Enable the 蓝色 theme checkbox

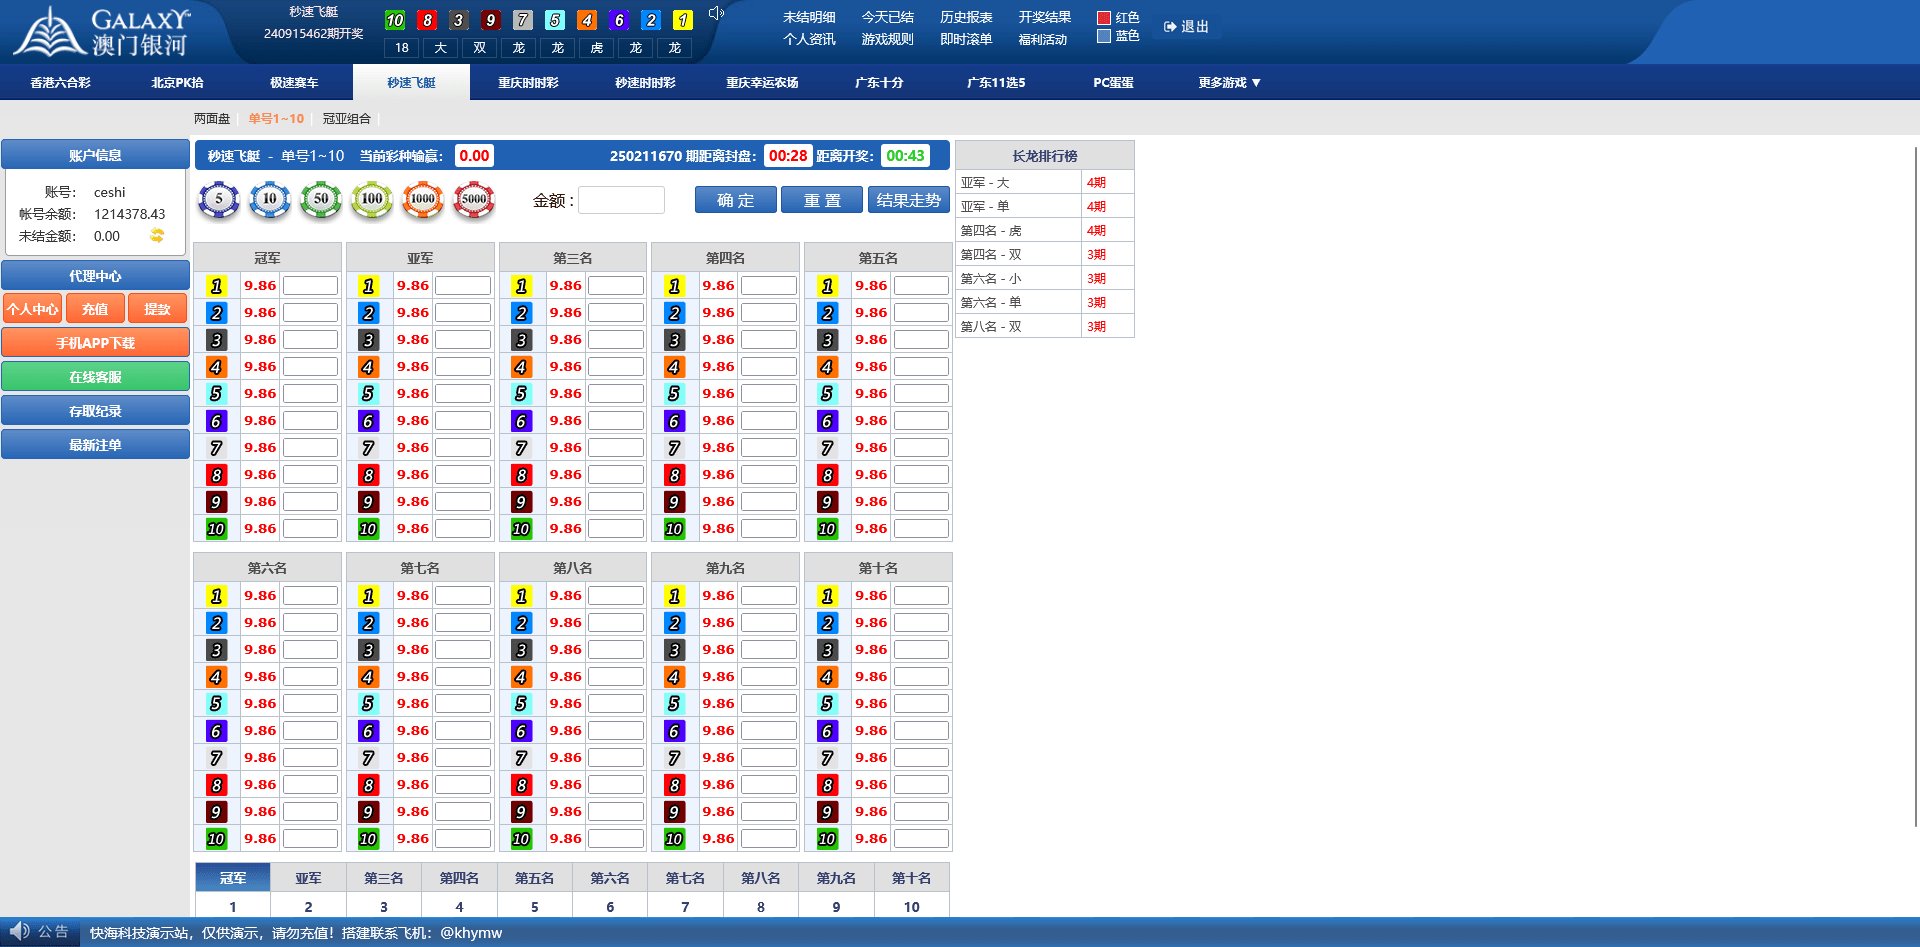click(x=1104, y=36)
